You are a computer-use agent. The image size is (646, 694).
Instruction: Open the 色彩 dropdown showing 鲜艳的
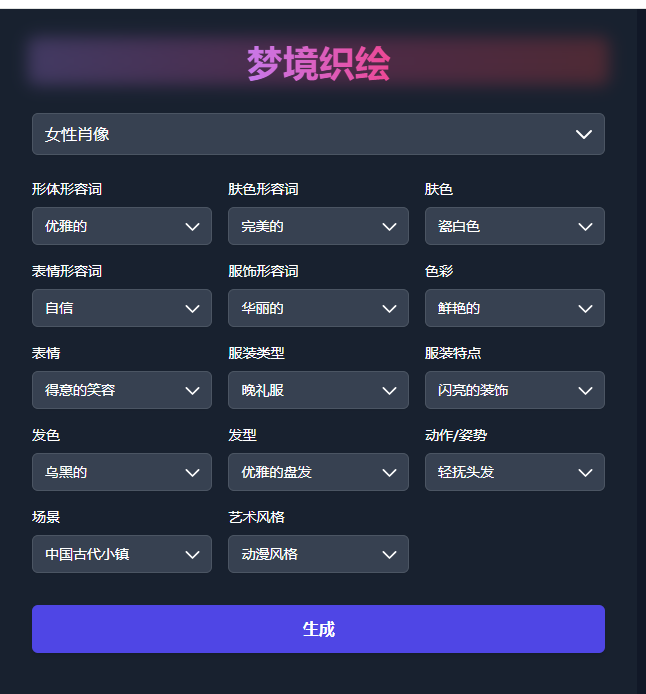point(515,308)
